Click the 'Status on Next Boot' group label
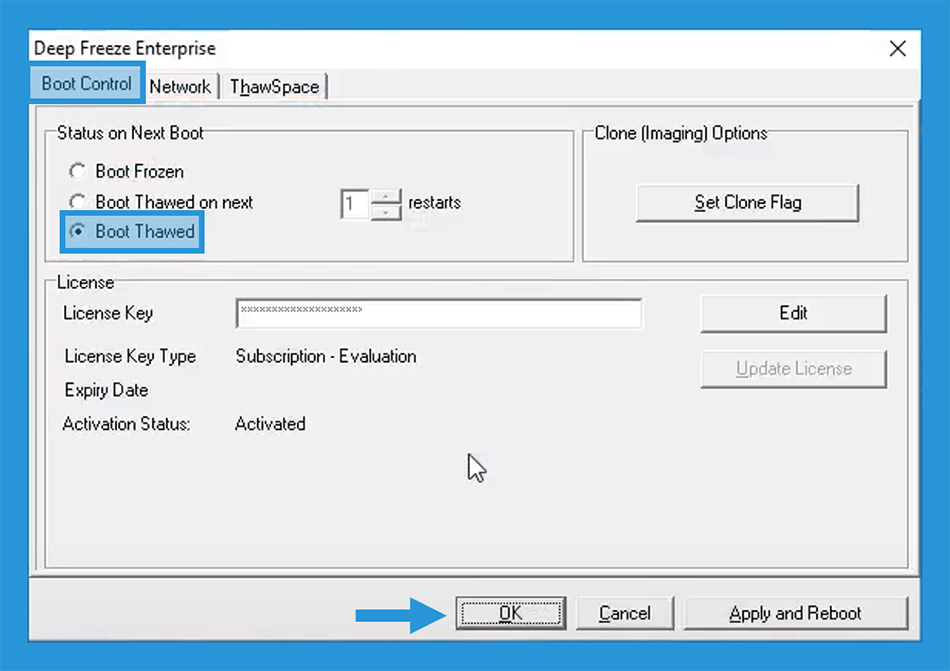The height and width of the screenshot is (671, 950). tap(130, 133)
